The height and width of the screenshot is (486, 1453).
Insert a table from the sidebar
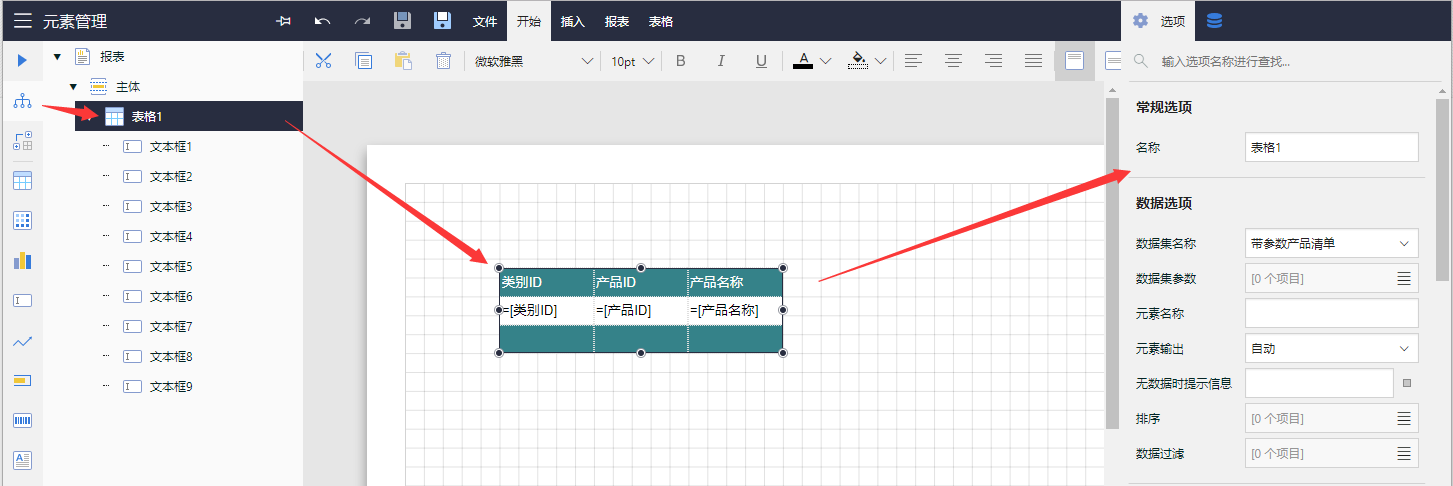click(22, 181)
